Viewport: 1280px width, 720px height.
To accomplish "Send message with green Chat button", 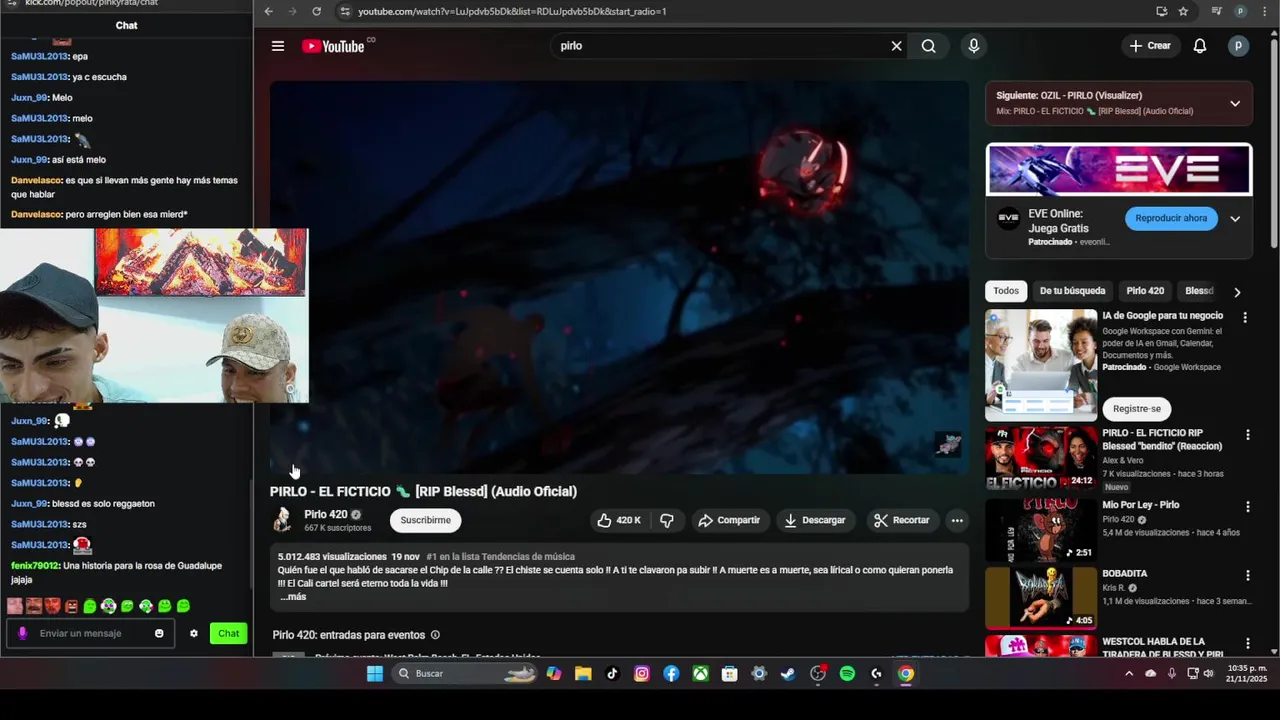I will (228, 633).
